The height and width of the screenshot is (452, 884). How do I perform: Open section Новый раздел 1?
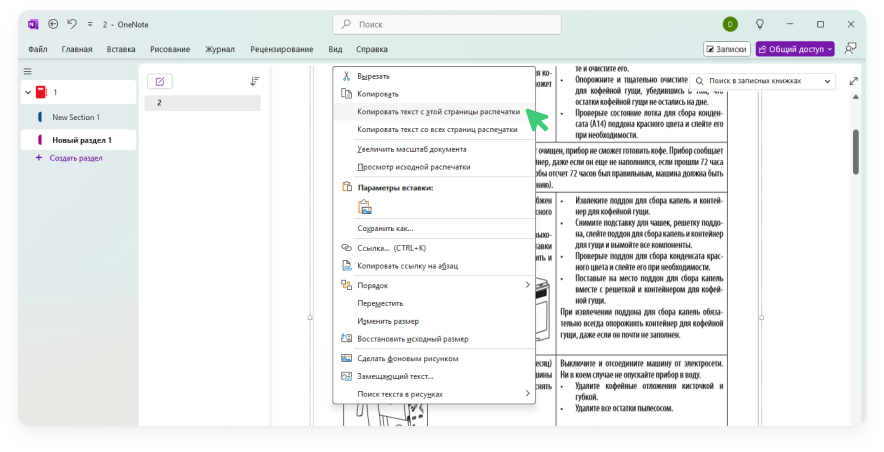[x=78, y=140]
